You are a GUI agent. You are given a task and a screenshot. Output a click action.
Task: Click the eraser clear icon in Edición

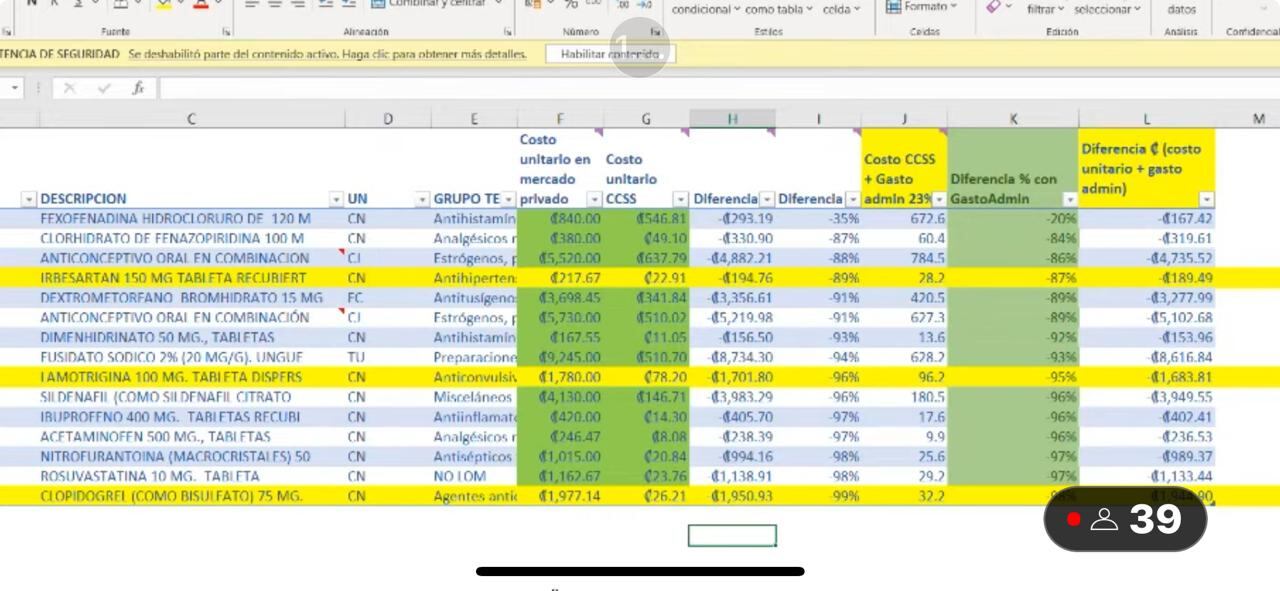point(993,7)
